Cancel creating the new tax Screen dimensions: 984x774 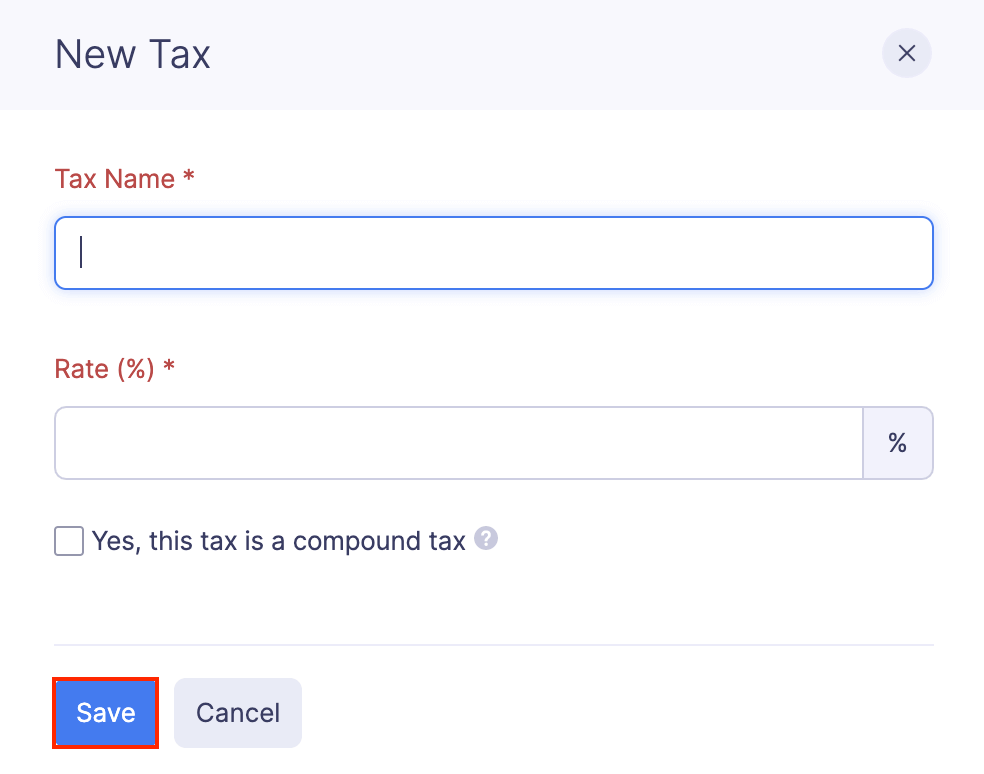click(237, 712)
